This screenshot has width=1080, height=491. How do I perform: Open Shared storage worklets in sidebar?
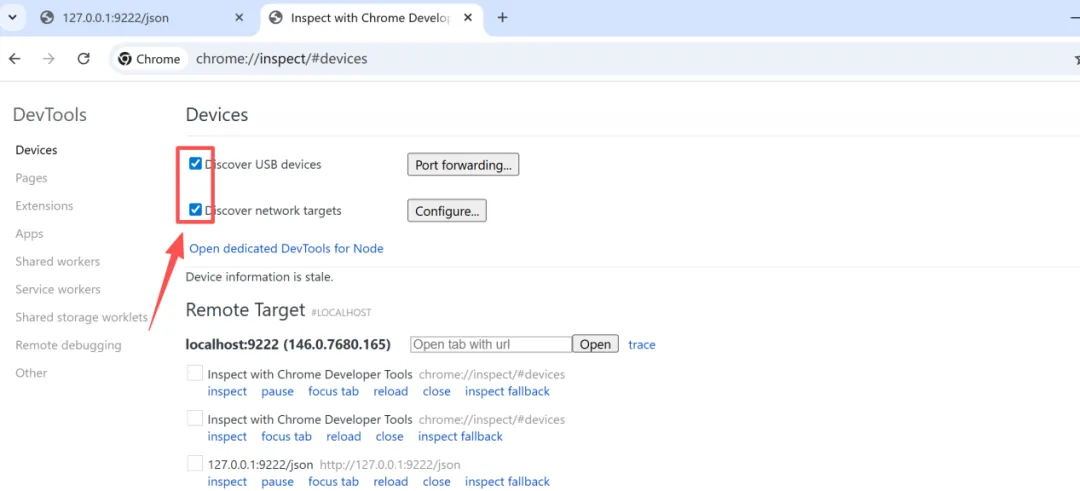tap(81, 317)
